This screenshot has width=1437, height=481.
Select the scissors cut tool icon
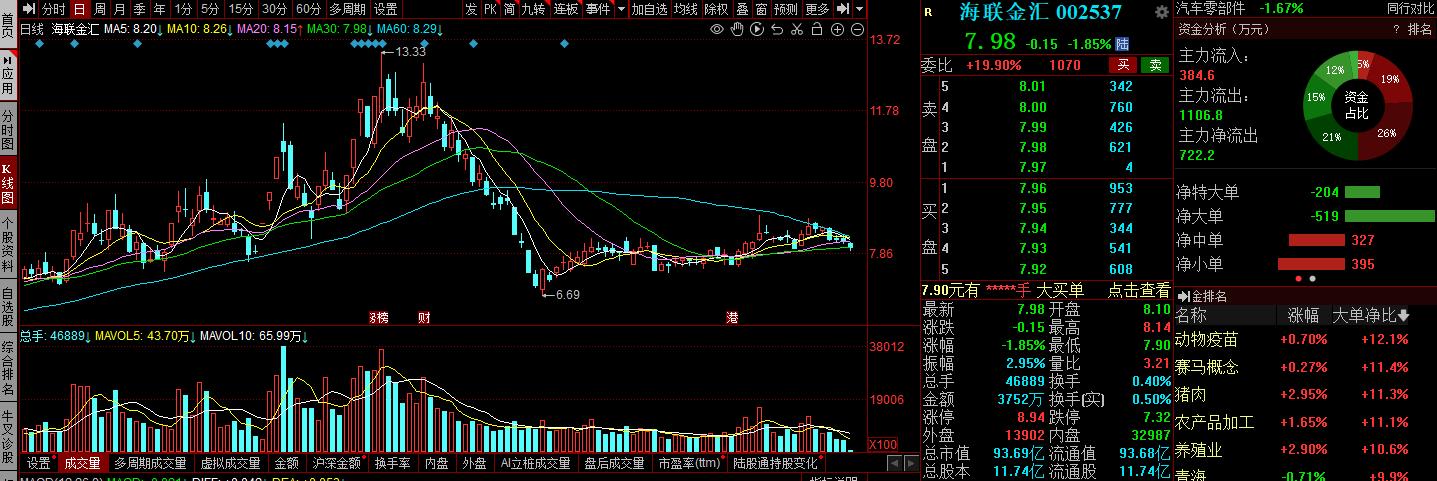[x=797, y=29]
